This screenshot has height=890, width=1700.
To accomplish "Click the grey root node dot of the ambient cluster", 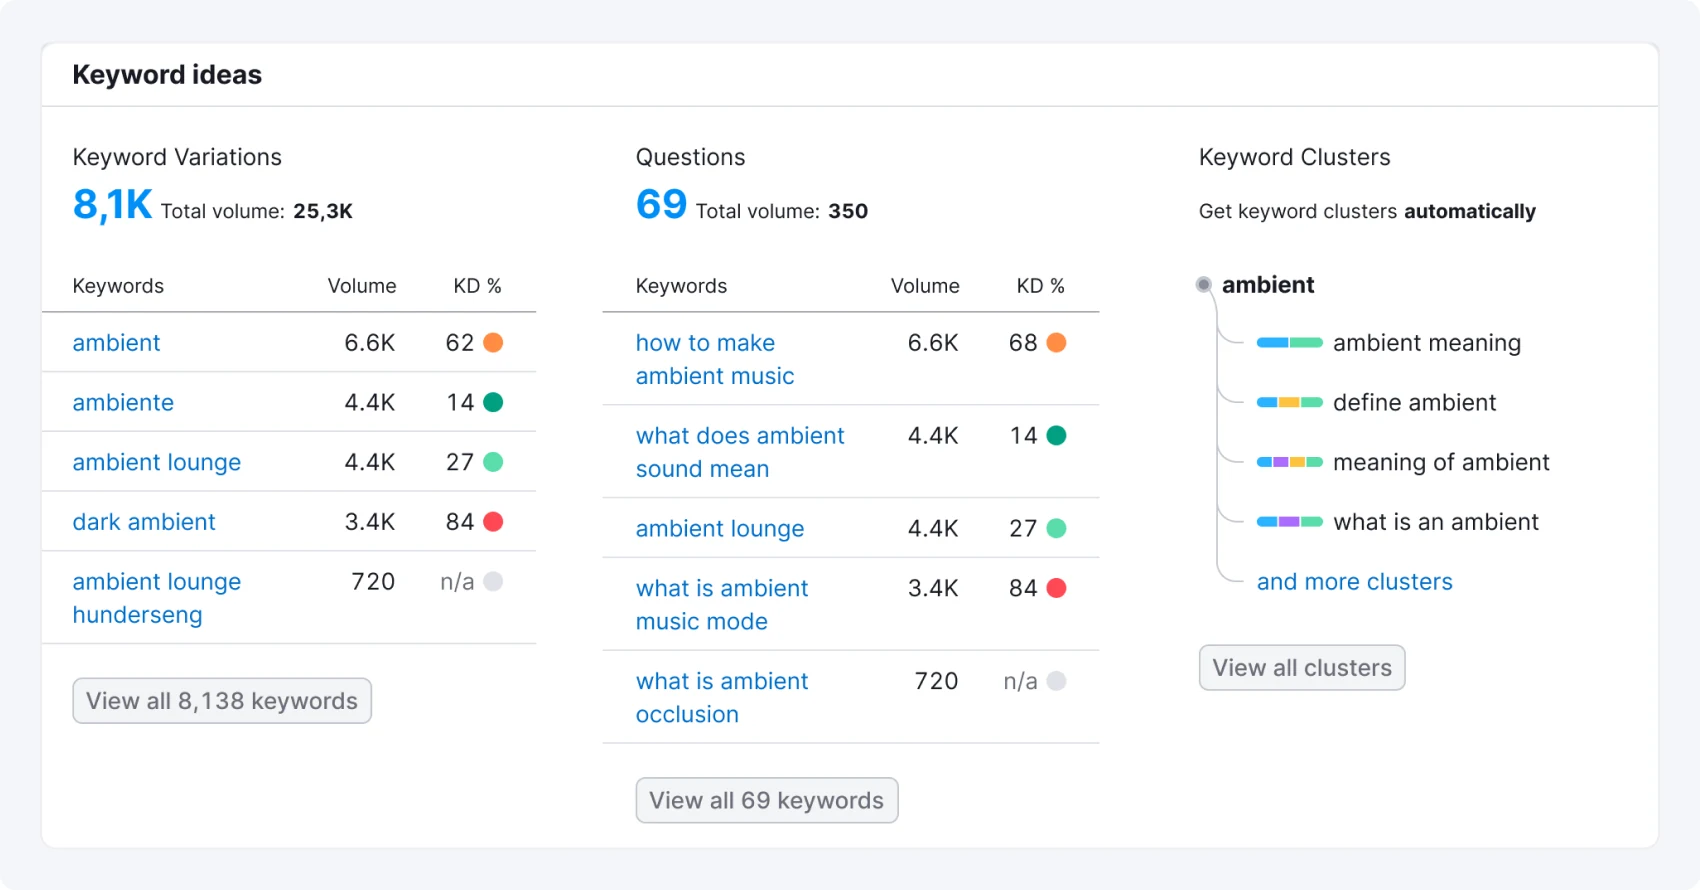I will coord(1204,285).
